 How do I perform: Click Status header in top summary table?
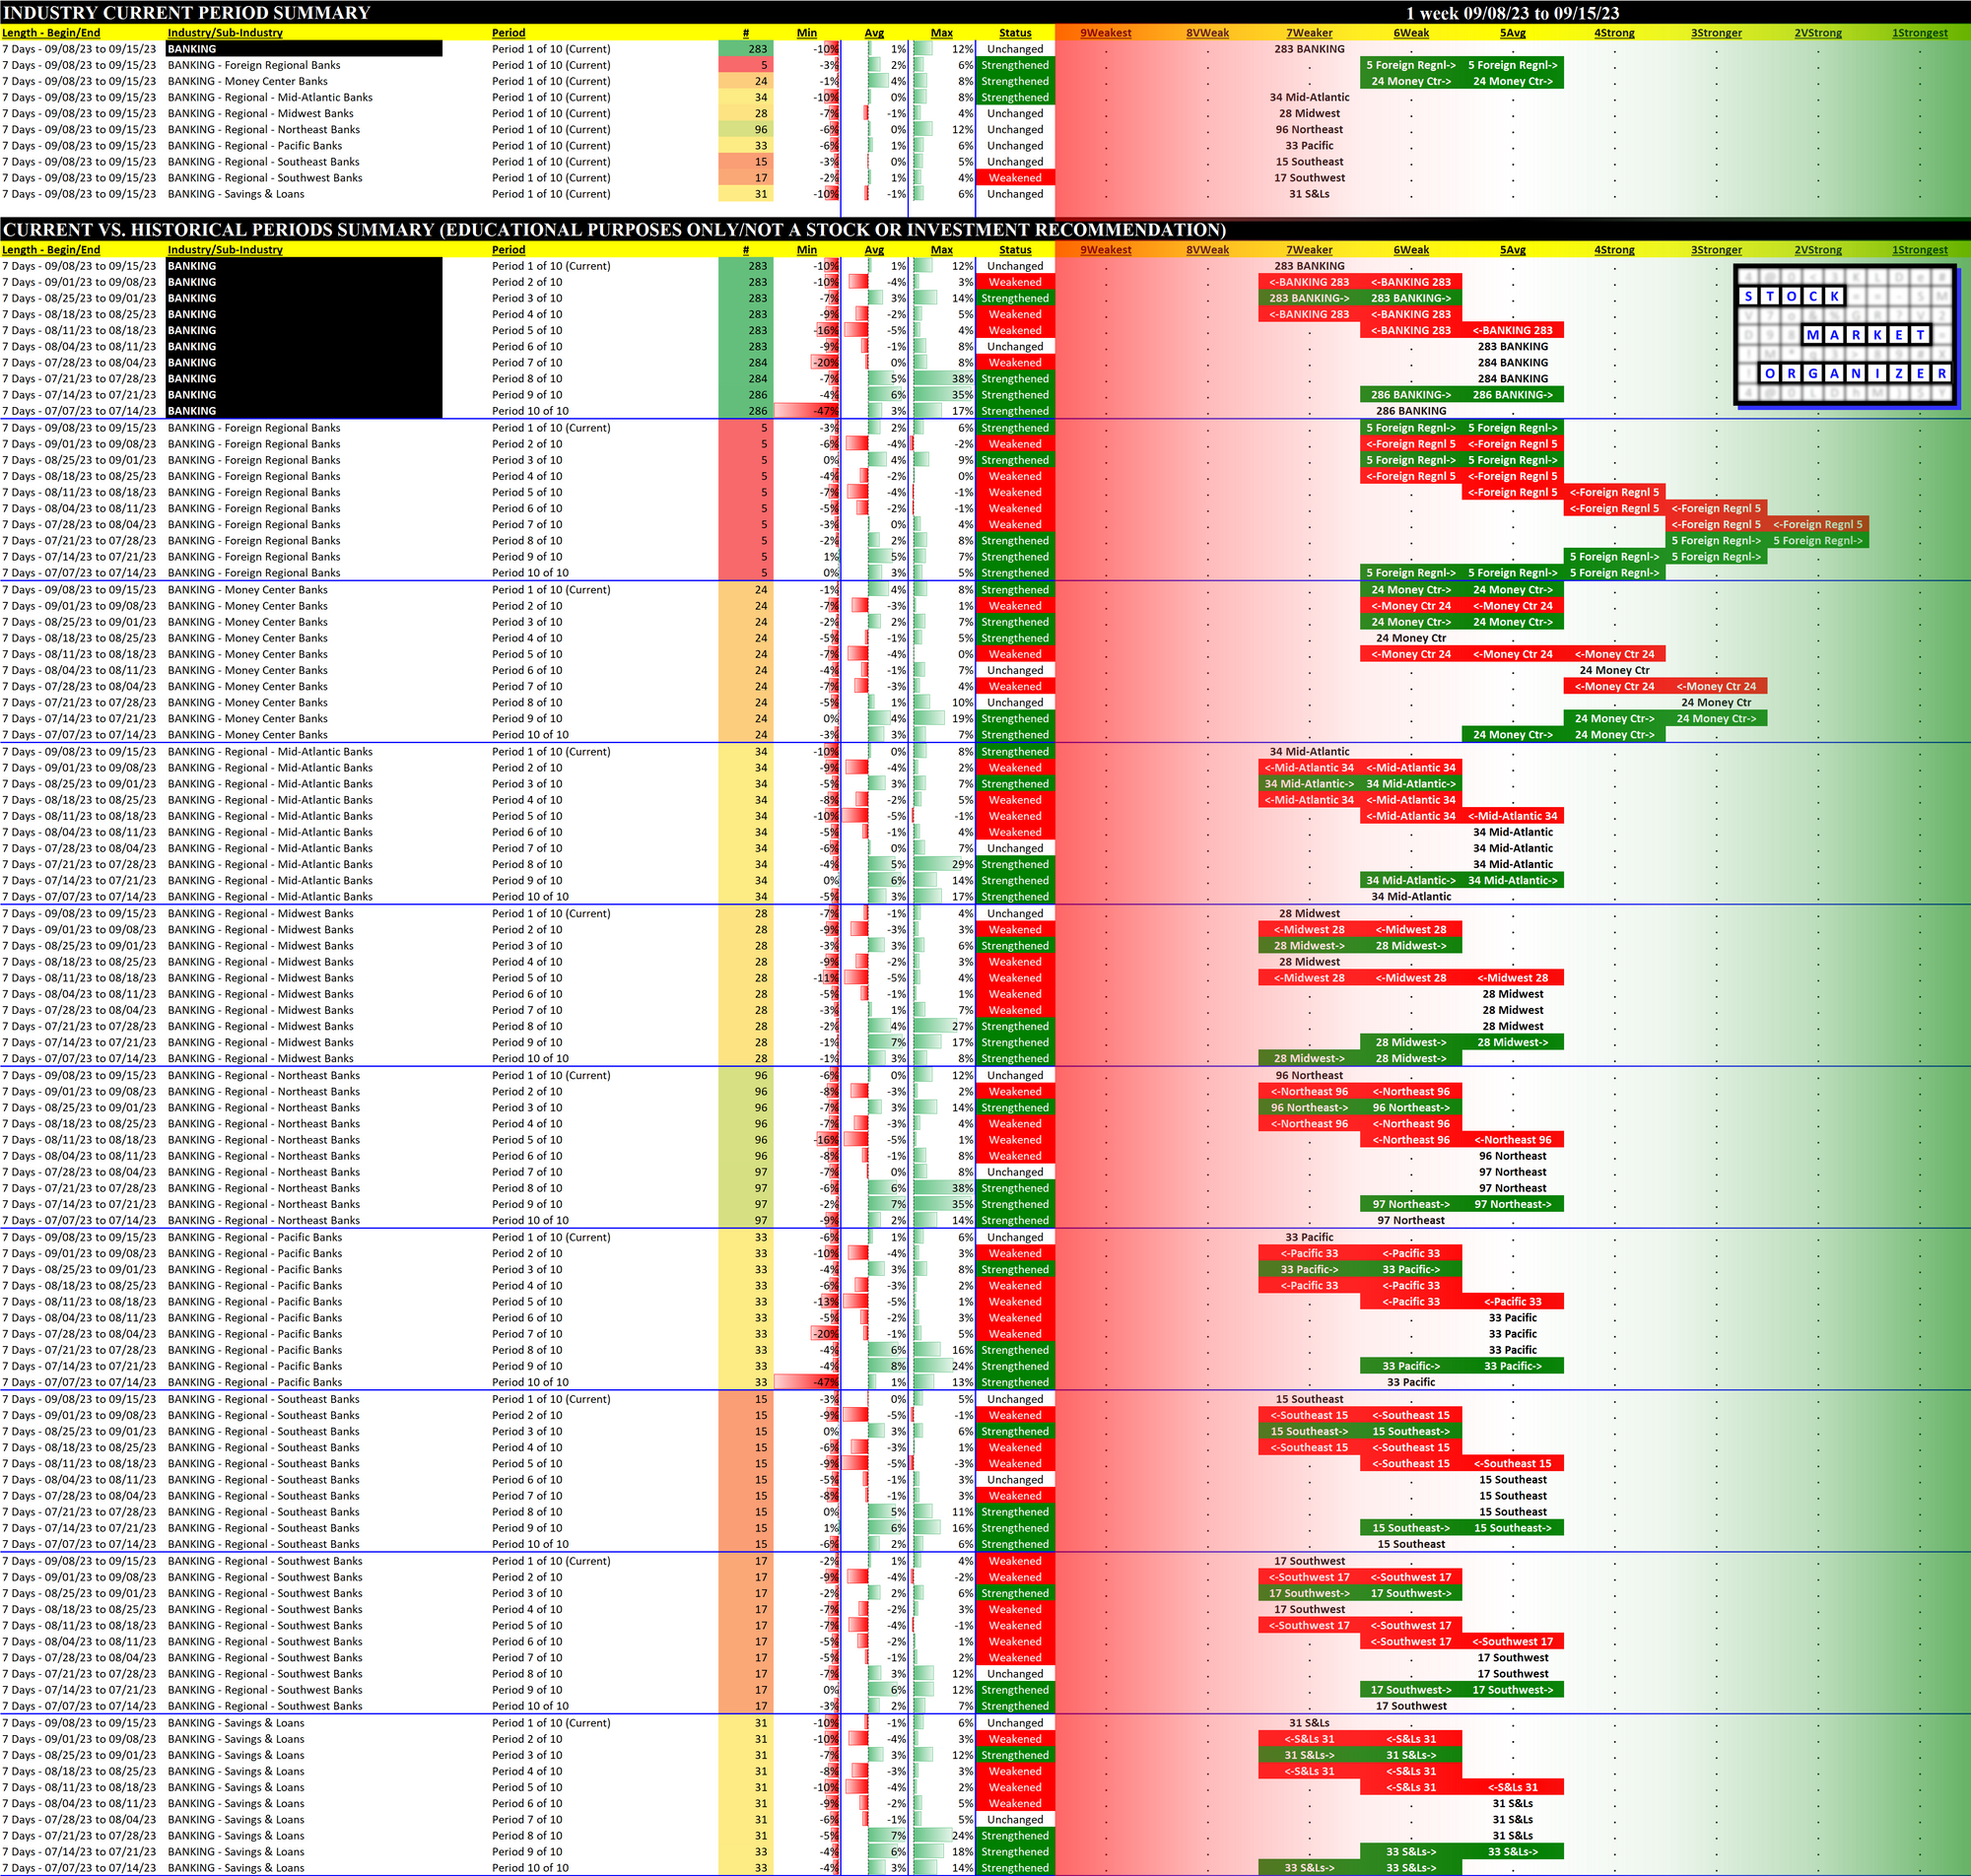coord(1015,33)
